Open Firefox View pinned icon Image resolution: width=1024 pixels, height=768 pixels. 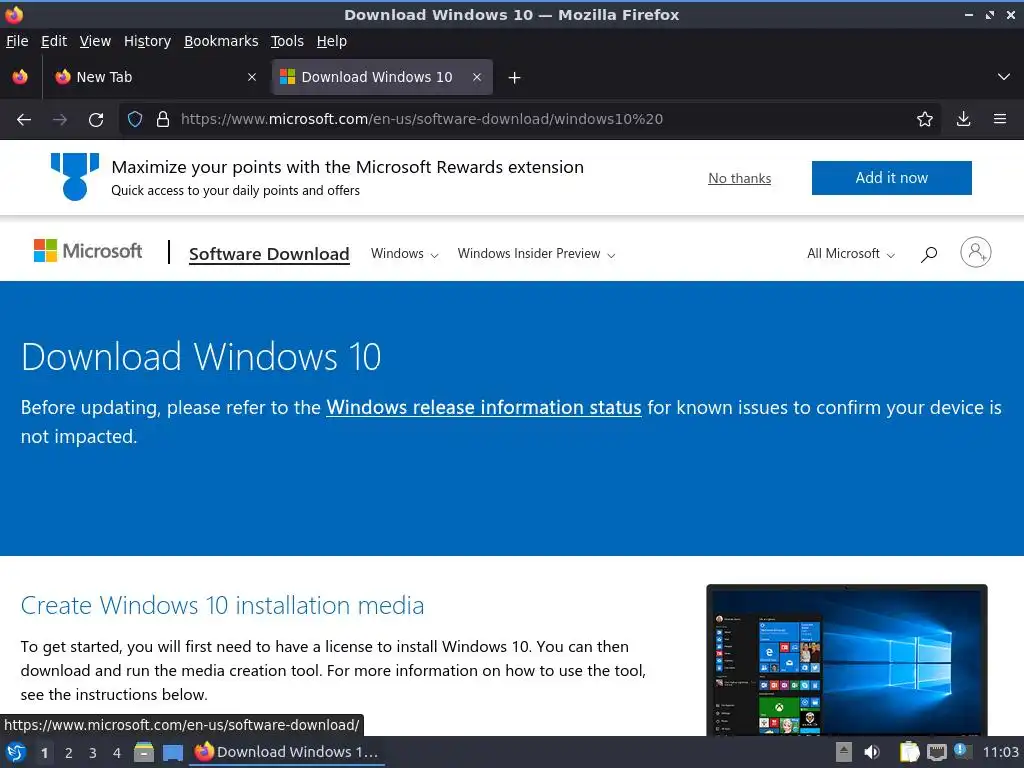pos(20,77)
